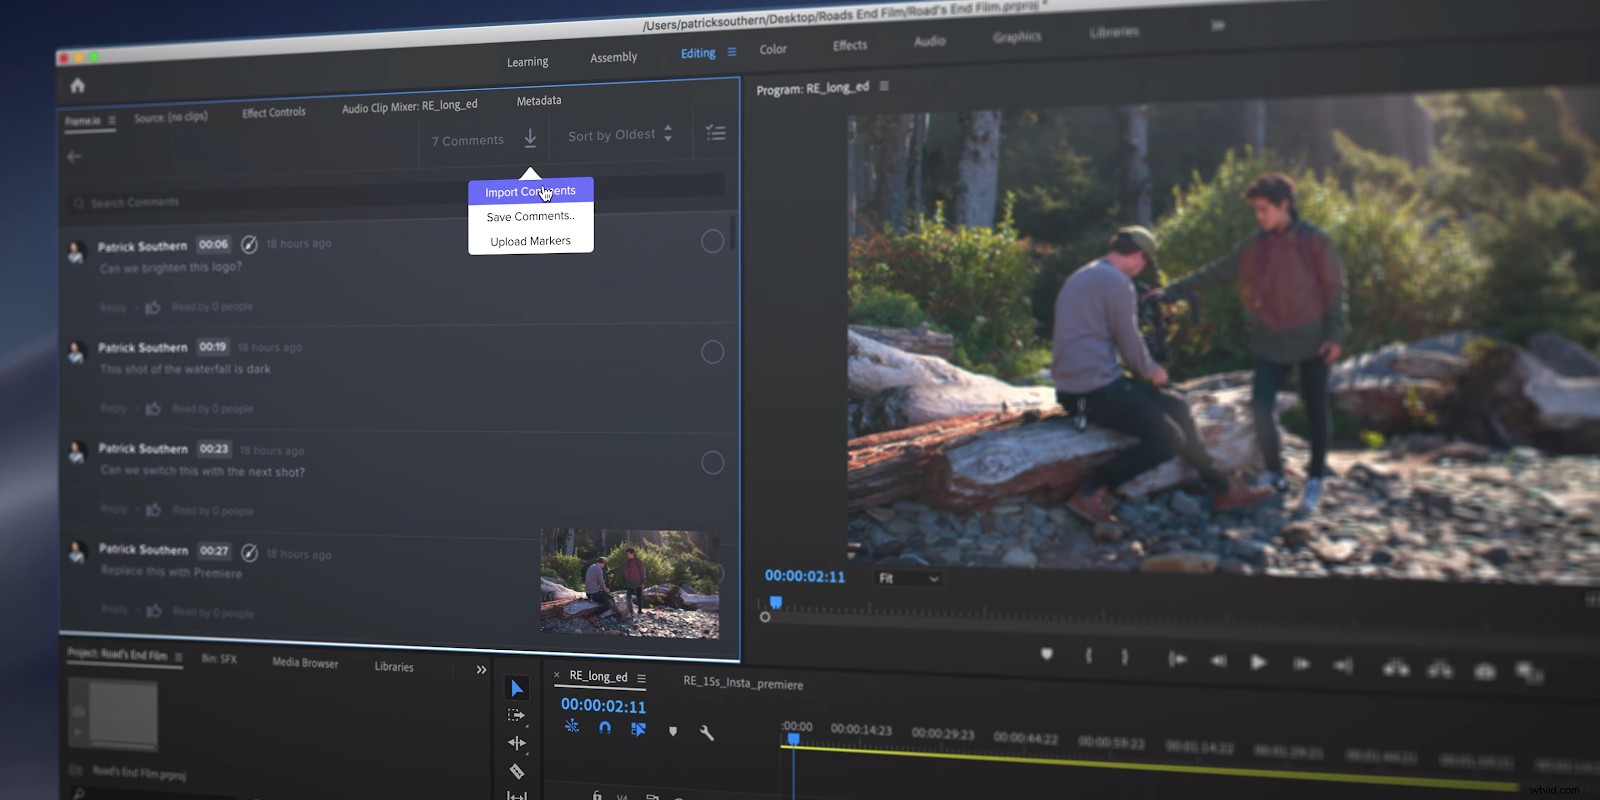Mark the 00:19 waterfall comment complete

pos(712,352)
